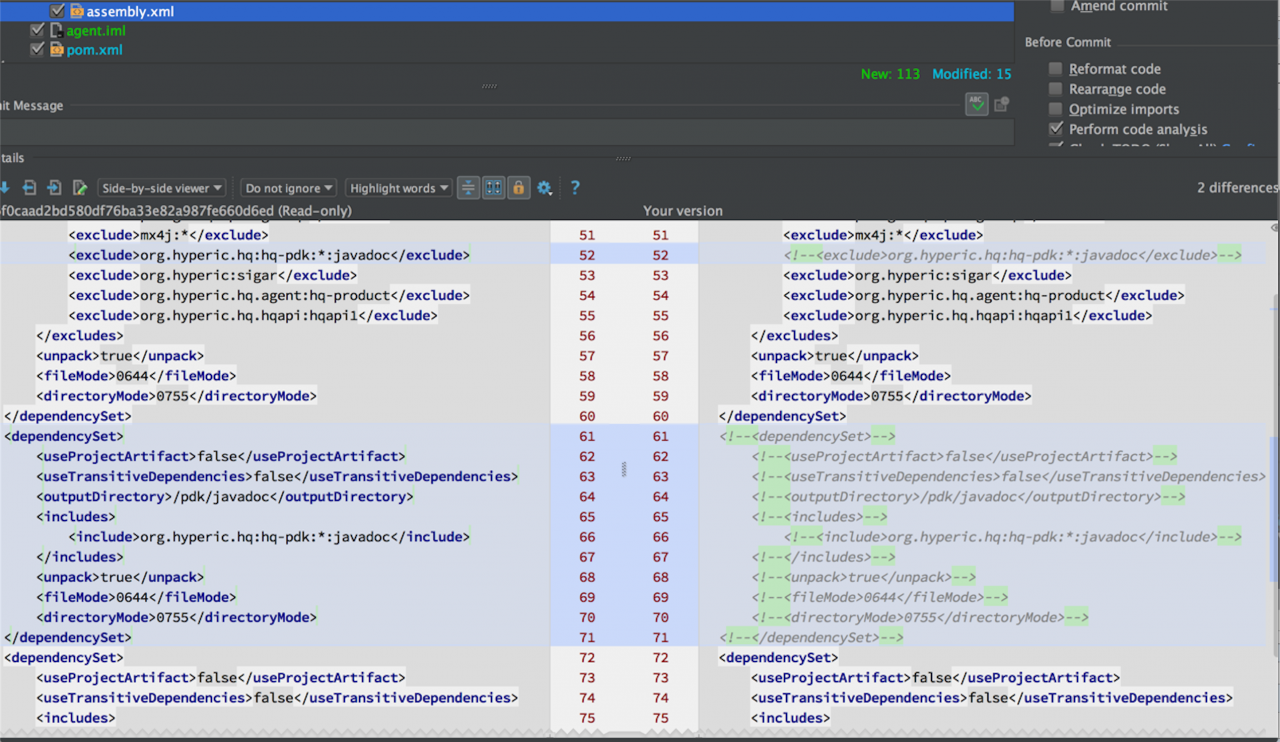
Task: Uncheck Perform code analysis option
Action: pyautogui.click(x=1056, y=129)
